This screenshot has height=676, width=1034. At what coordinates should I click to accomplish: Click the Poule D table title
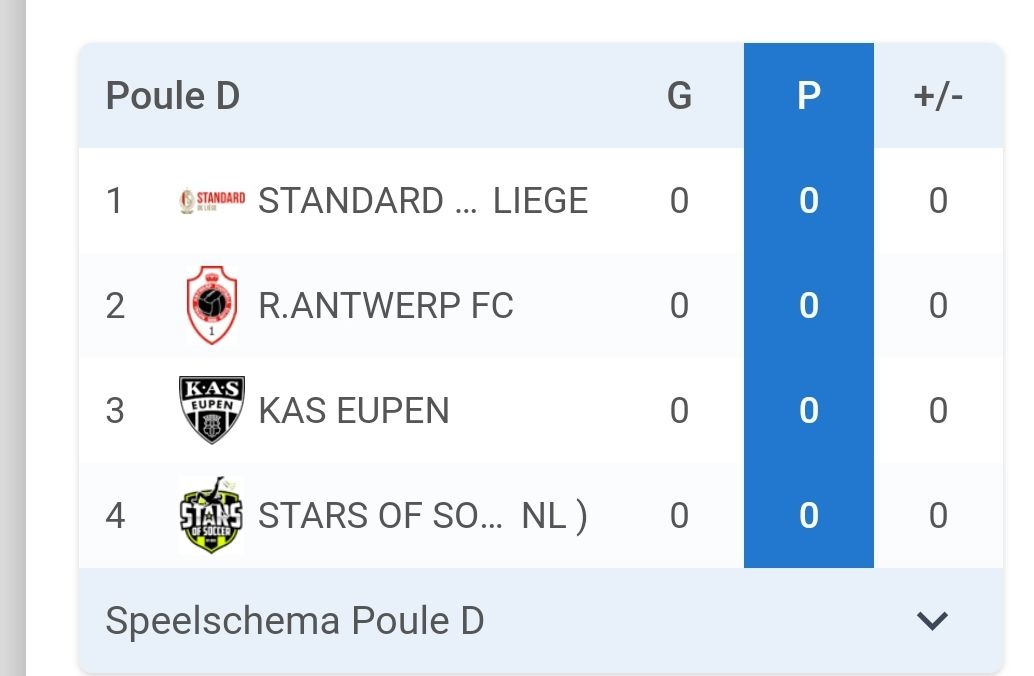point(173,96)
